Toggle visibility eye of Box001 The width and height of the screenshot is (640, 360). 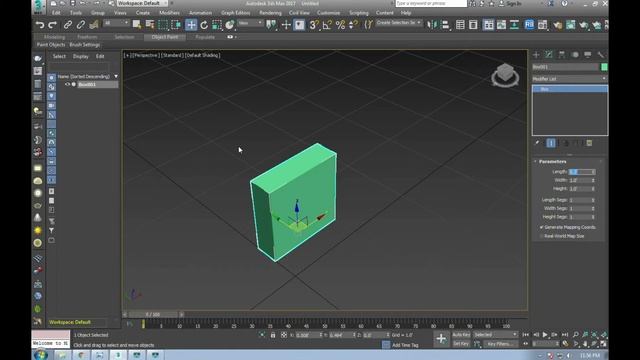(67, 84)
